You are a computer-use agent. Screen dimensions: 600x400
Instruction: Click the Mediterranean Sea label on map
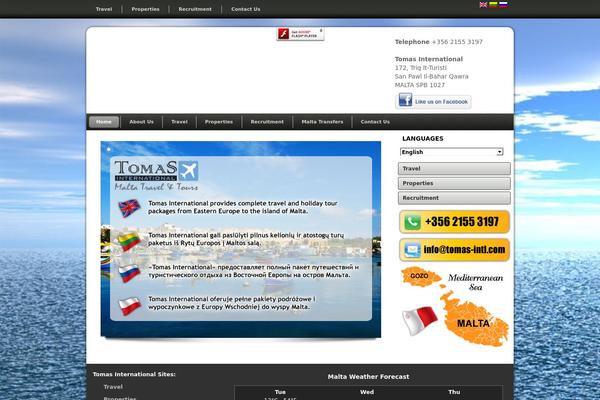click(476, 282)
